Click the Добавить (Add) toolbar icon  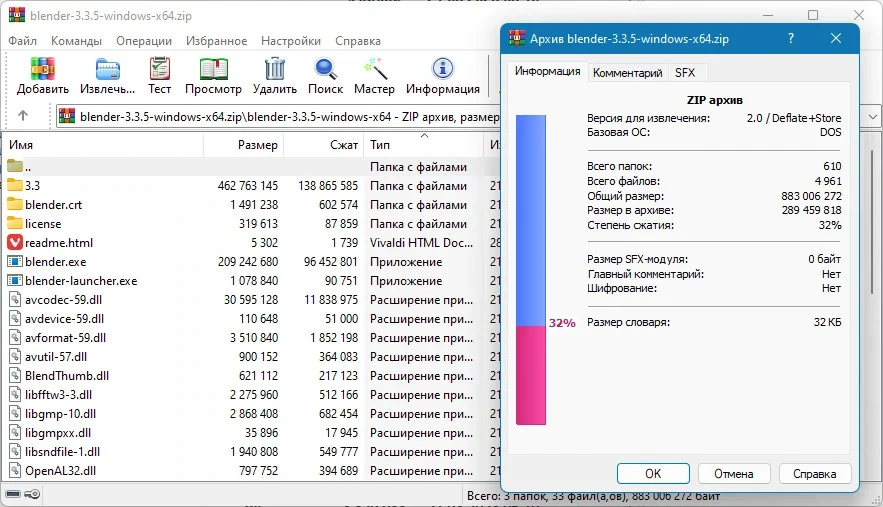click(43, 75)
